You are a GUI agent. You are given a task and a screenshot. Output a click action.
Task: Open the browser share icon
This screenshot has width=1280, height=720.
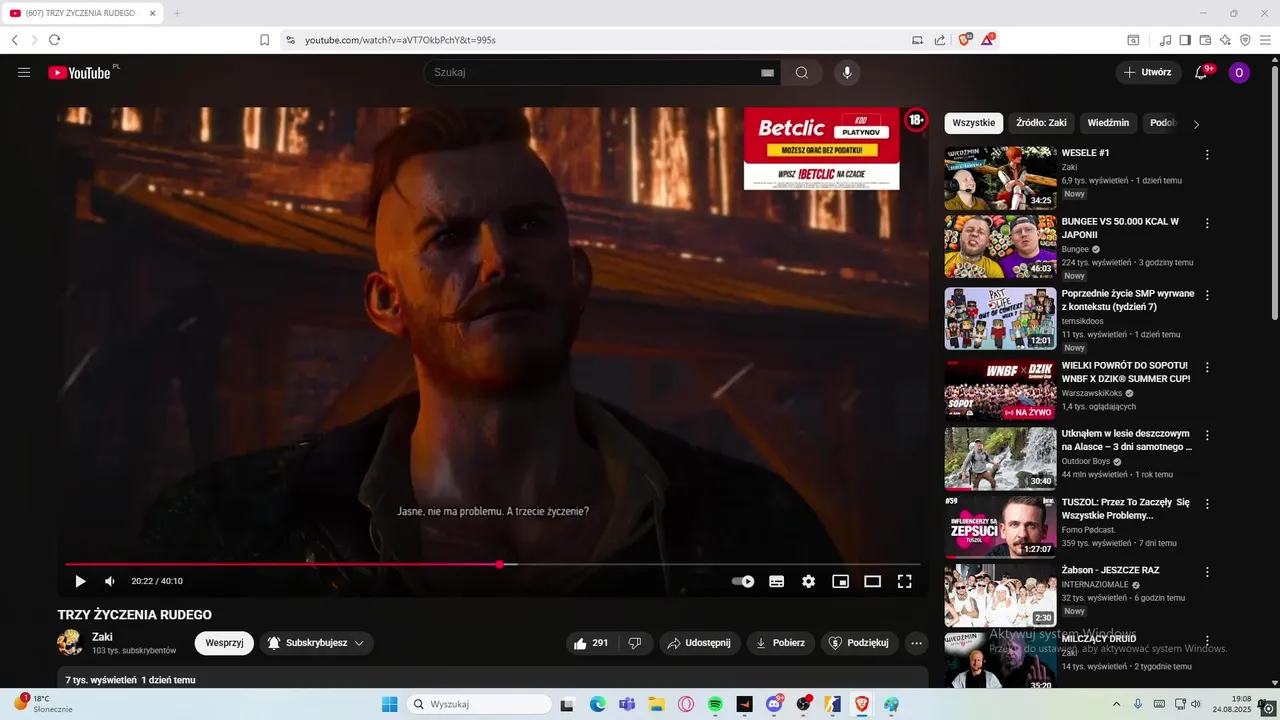pyautogui.click(x=940, y=40)
